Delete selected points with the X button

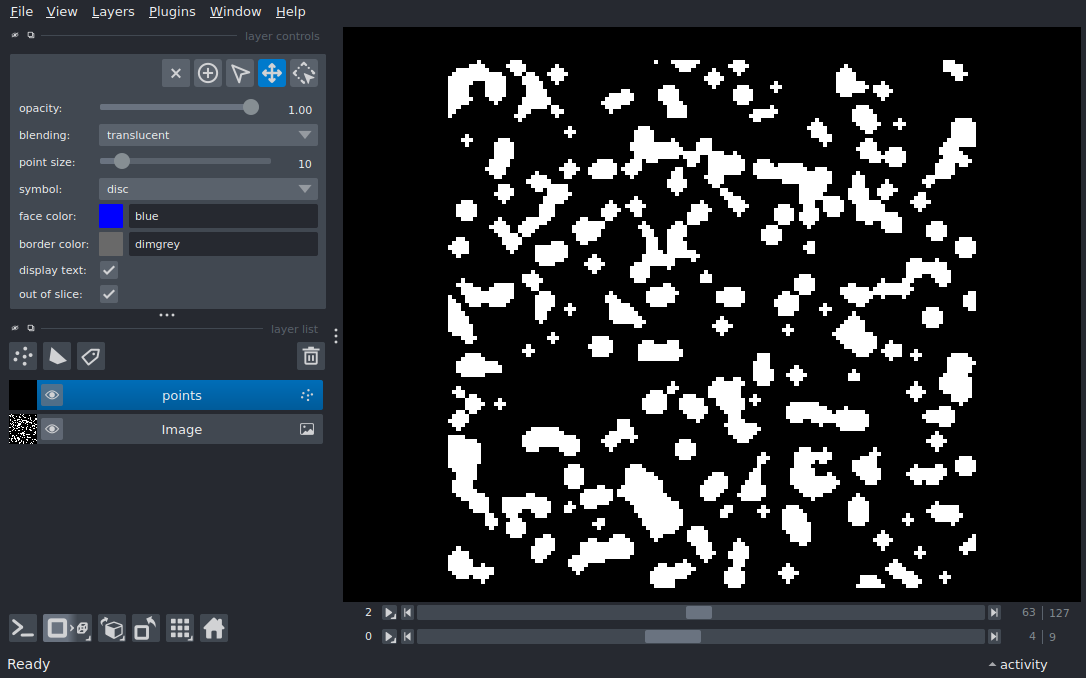[x=176, y=73]
